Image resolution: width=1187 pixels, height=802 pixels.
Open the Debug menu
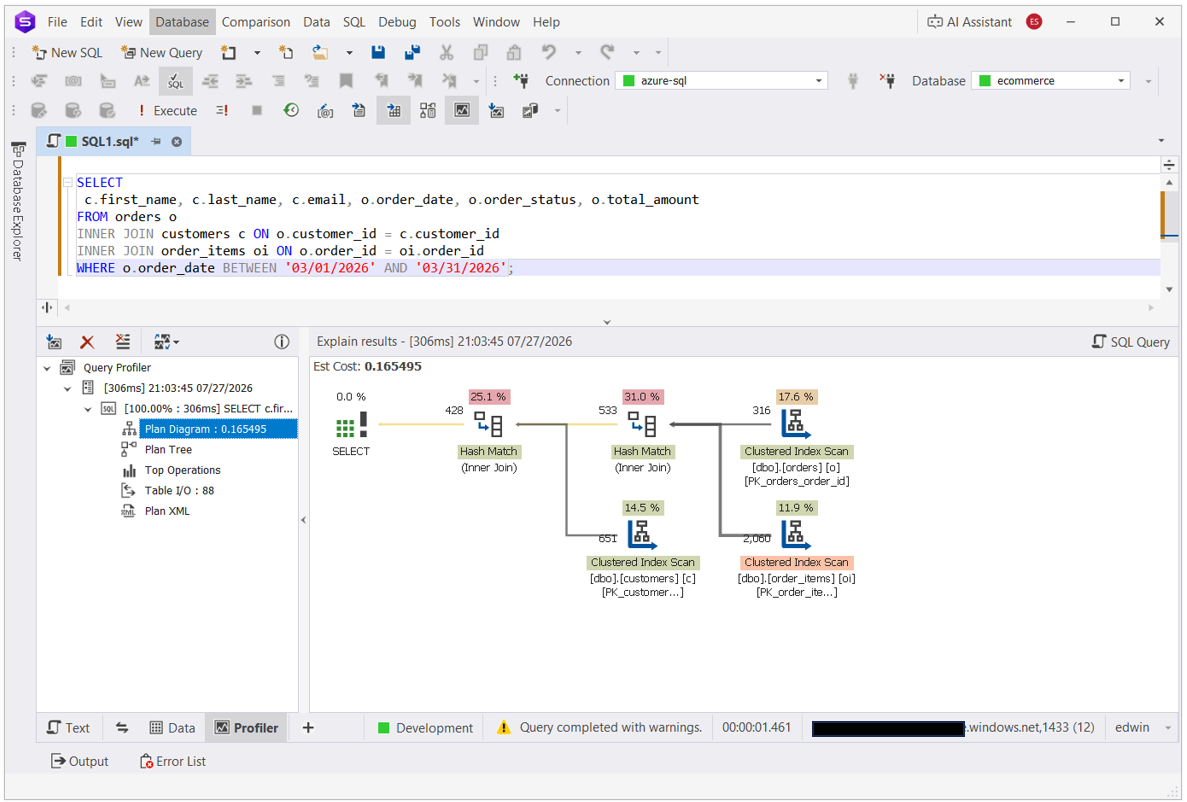pyautogui.click(x=397, y=22)
